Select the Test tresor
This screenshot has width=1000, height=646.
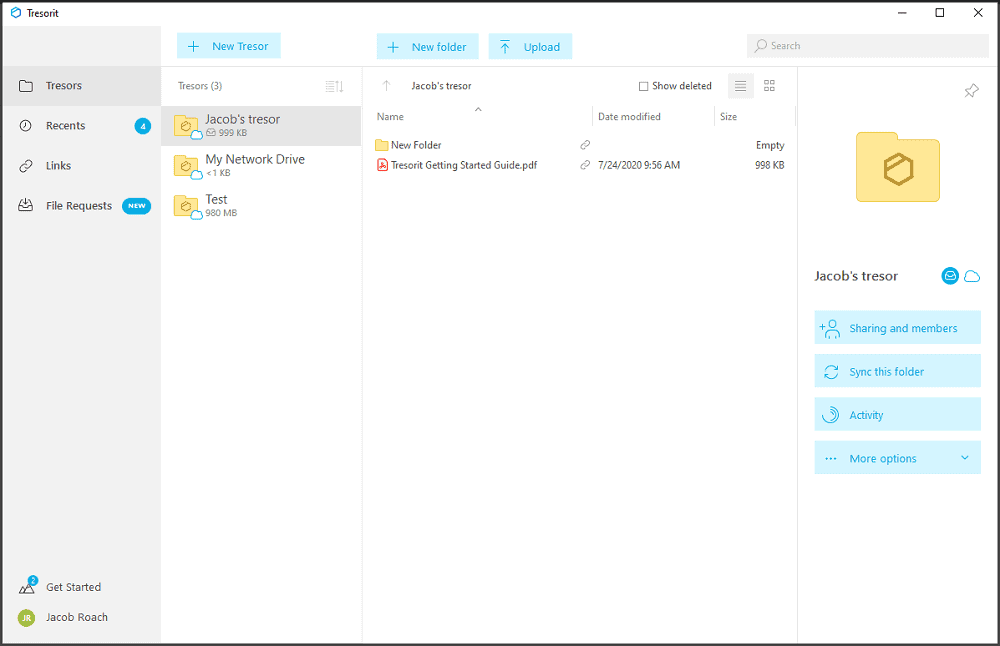pos(261,205)
